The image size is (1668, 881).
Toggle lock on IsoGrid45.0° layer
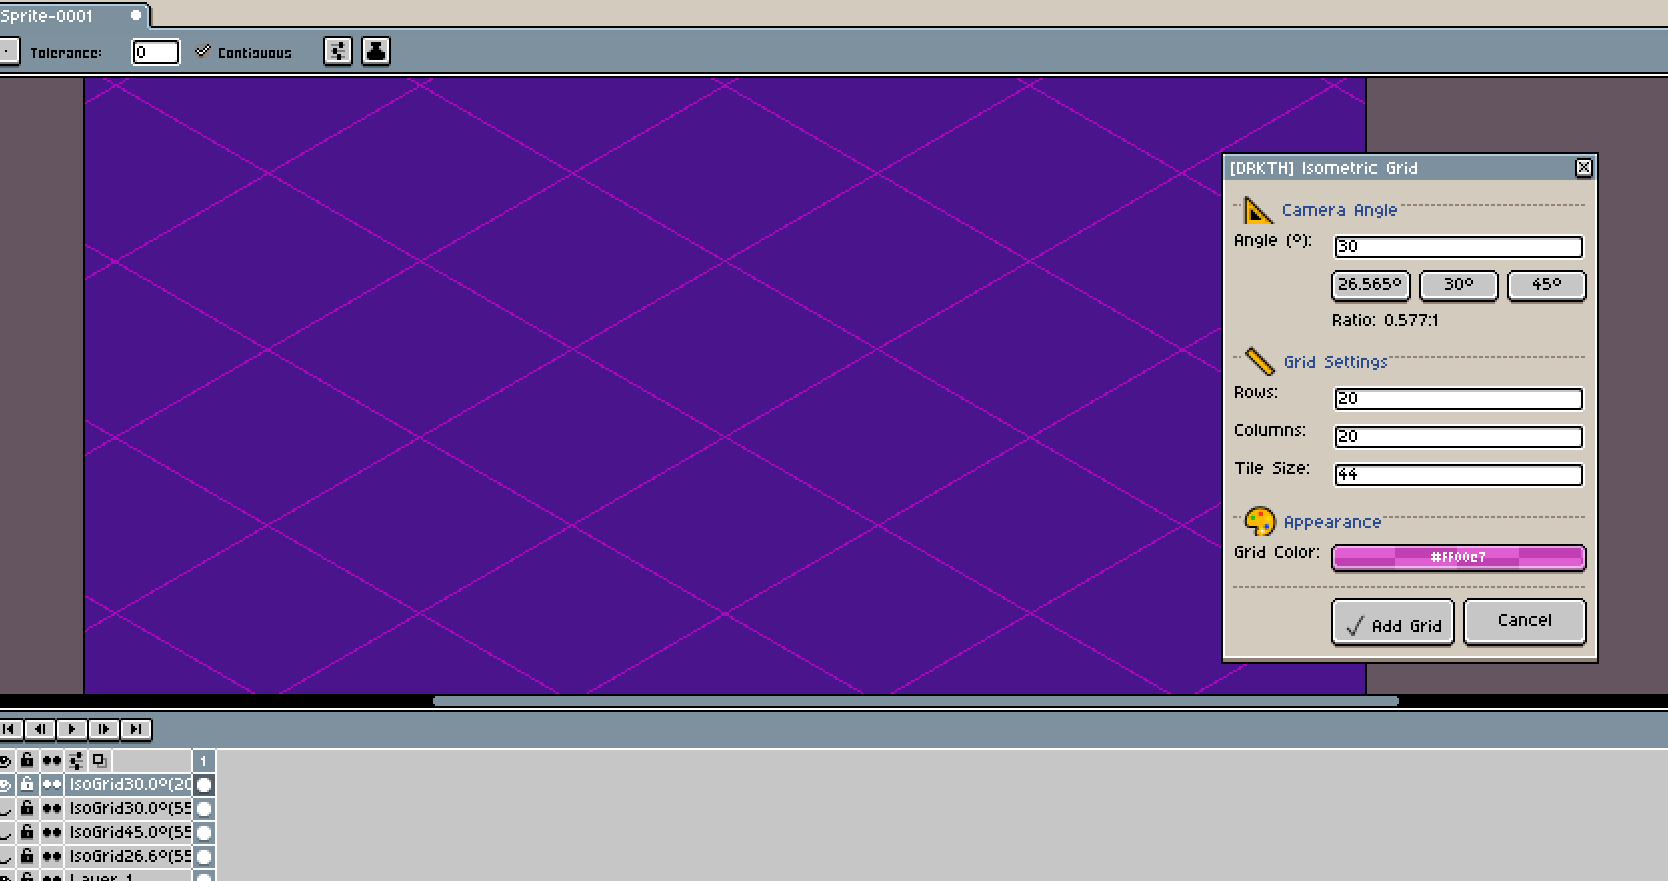click(x=28, y=832)
